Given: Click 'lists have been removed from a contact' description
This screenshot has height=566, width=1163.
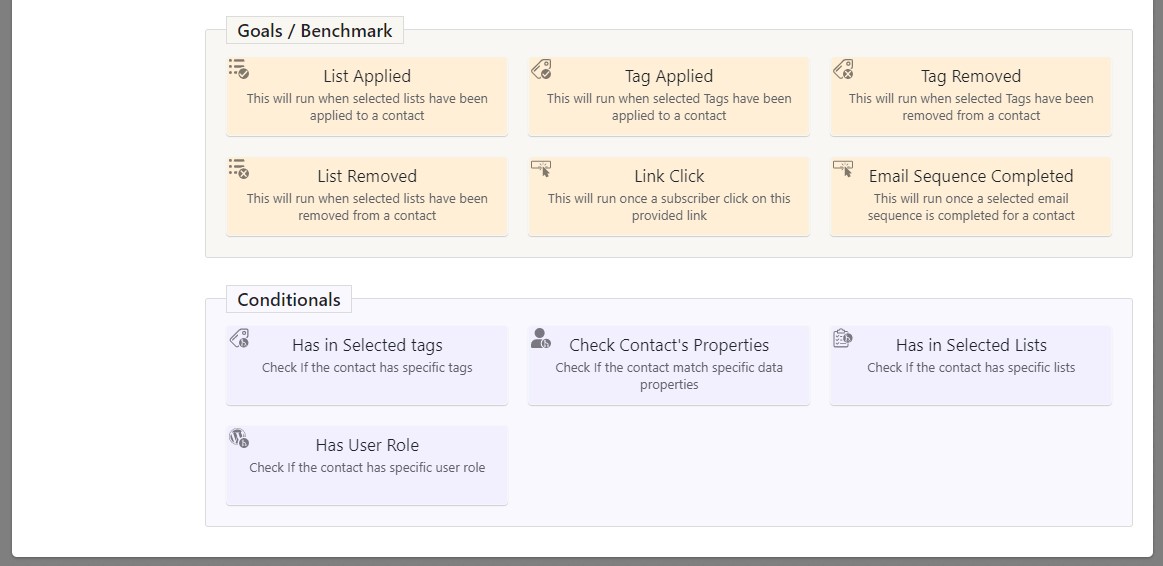Looking at the screenshot, I should pos(367,207).
